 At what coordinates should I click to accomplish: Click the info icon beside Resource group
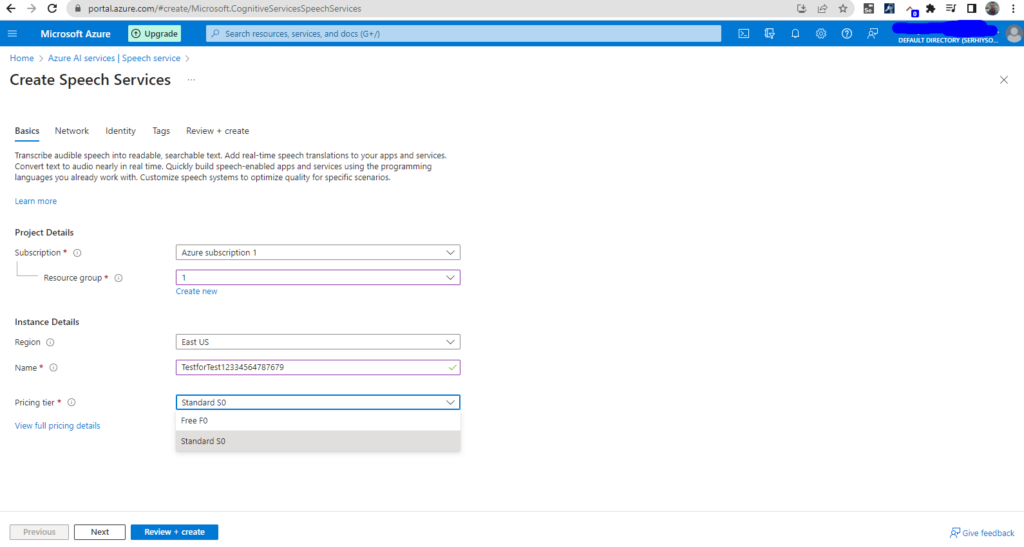(119, 278)
